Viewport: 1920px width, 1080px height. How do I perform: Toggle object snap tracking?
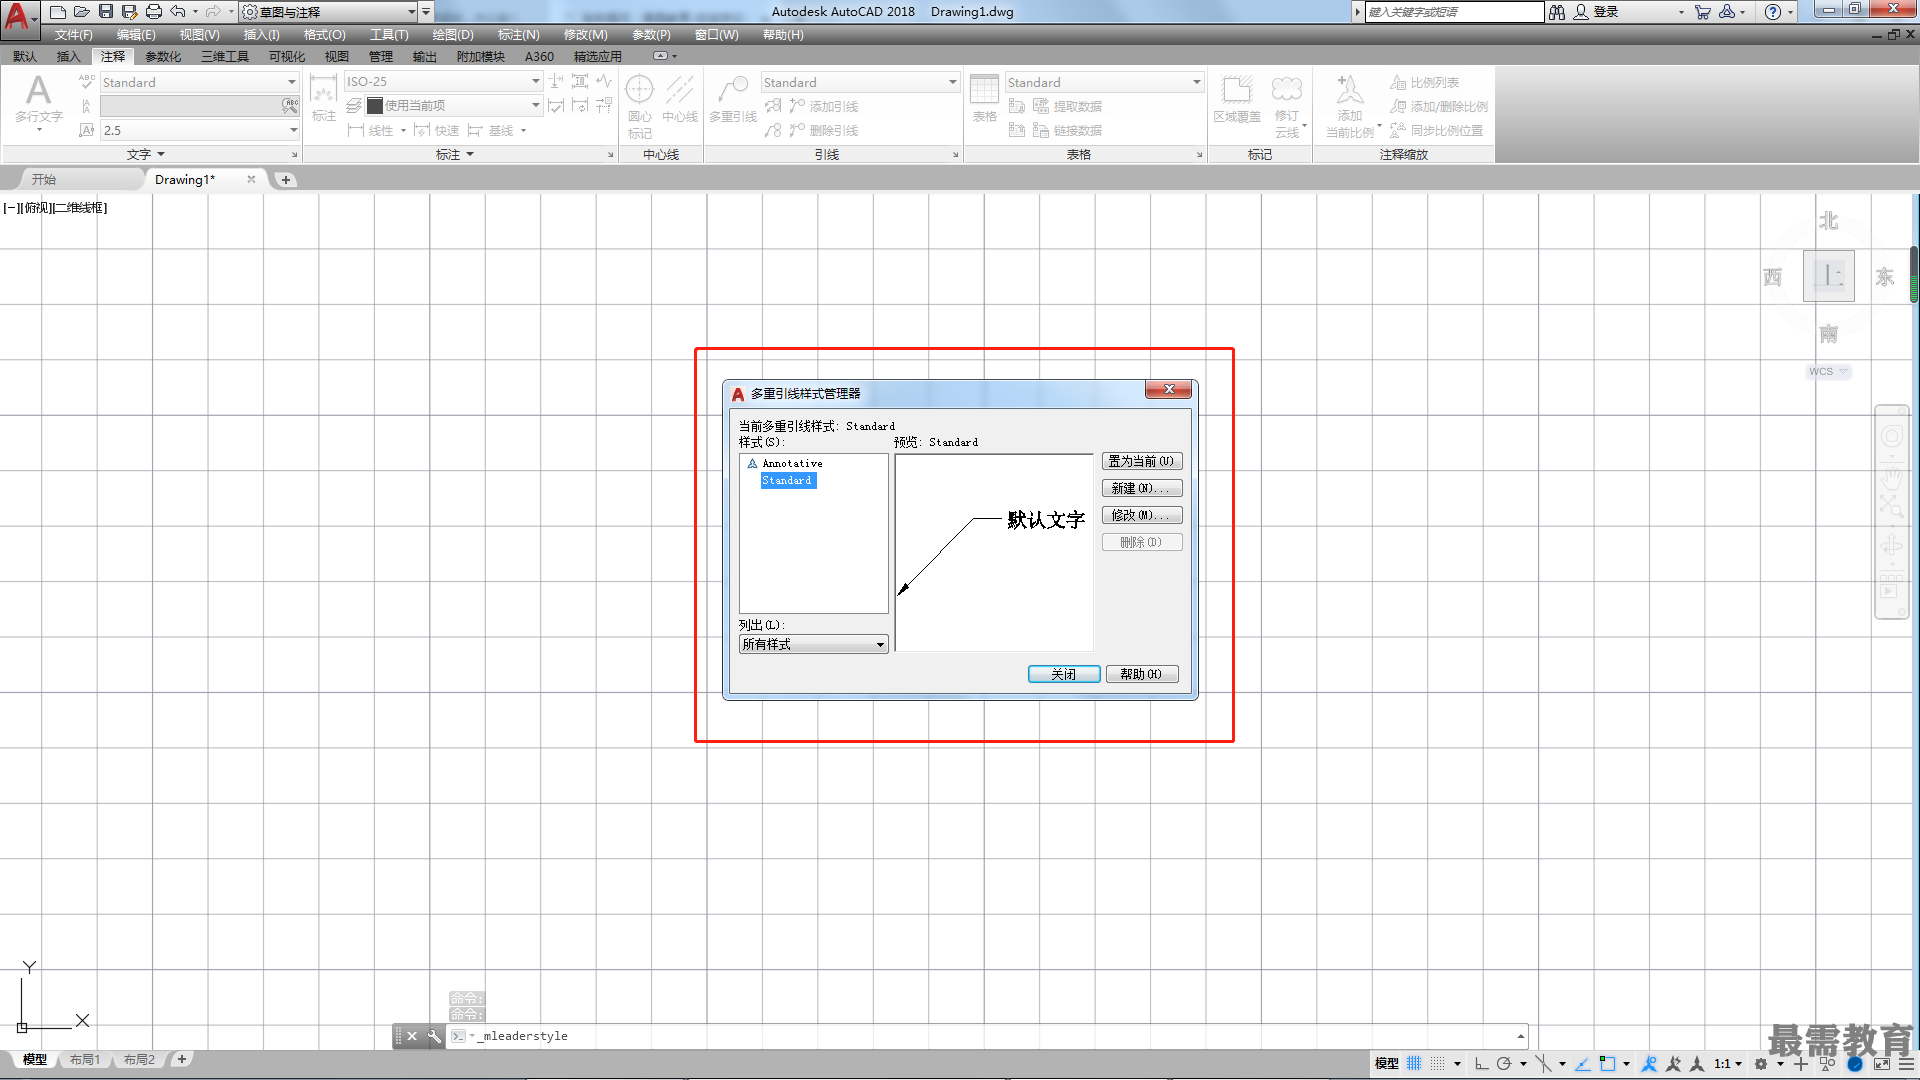click(1582, 1064)
